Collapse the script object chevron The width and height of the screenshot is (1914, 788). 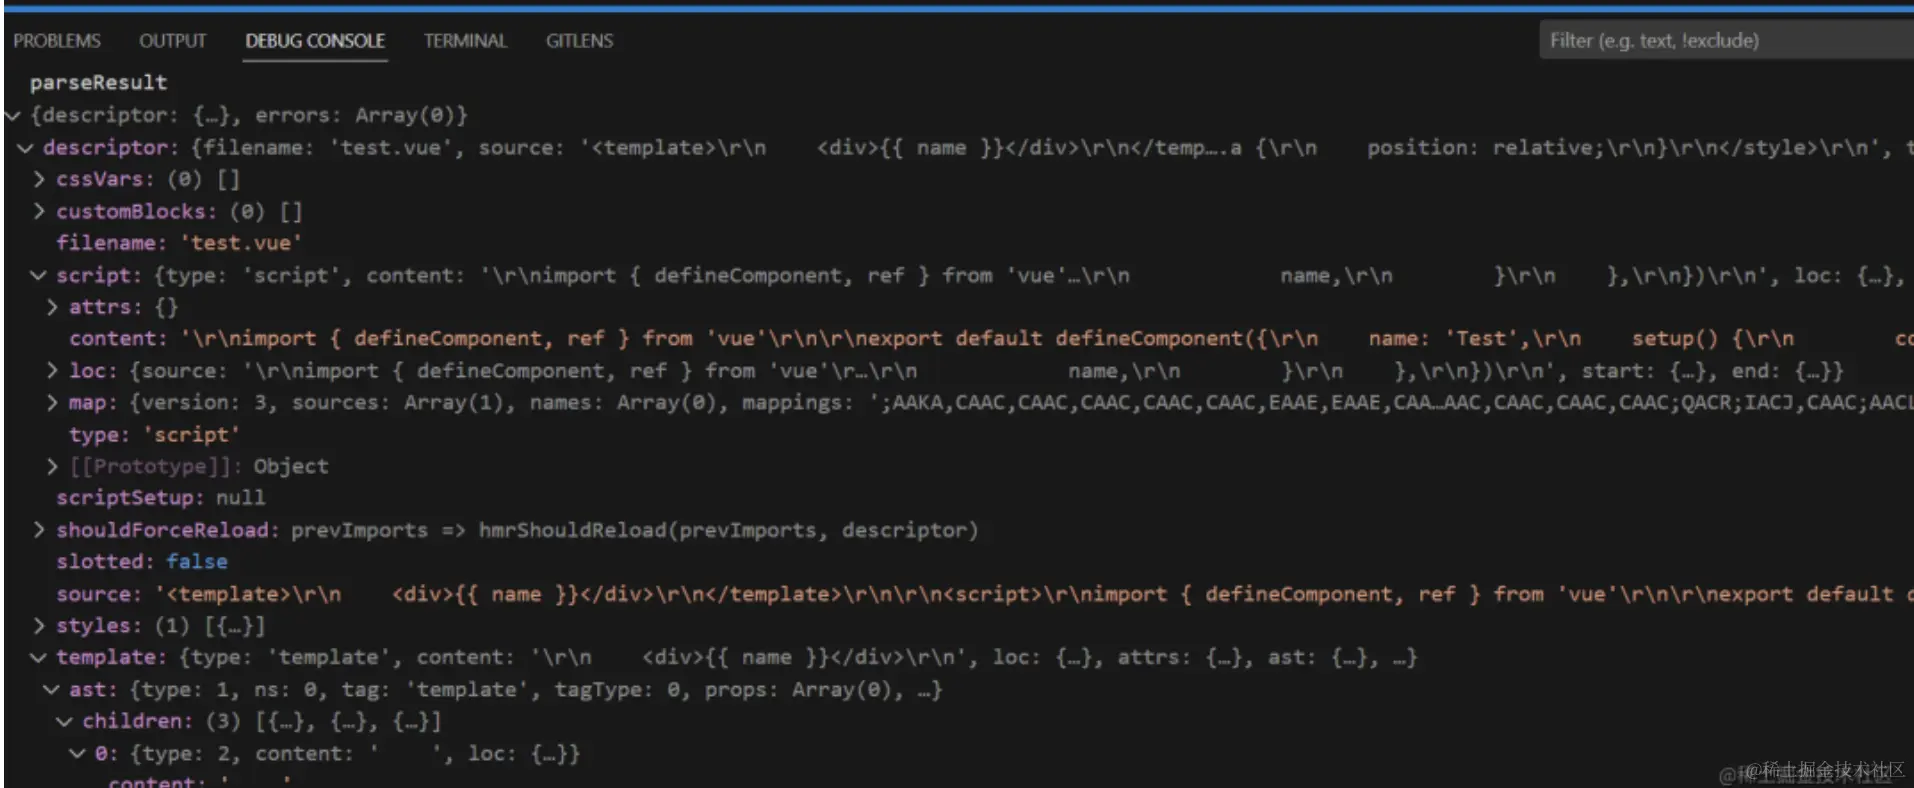(39, 275)
